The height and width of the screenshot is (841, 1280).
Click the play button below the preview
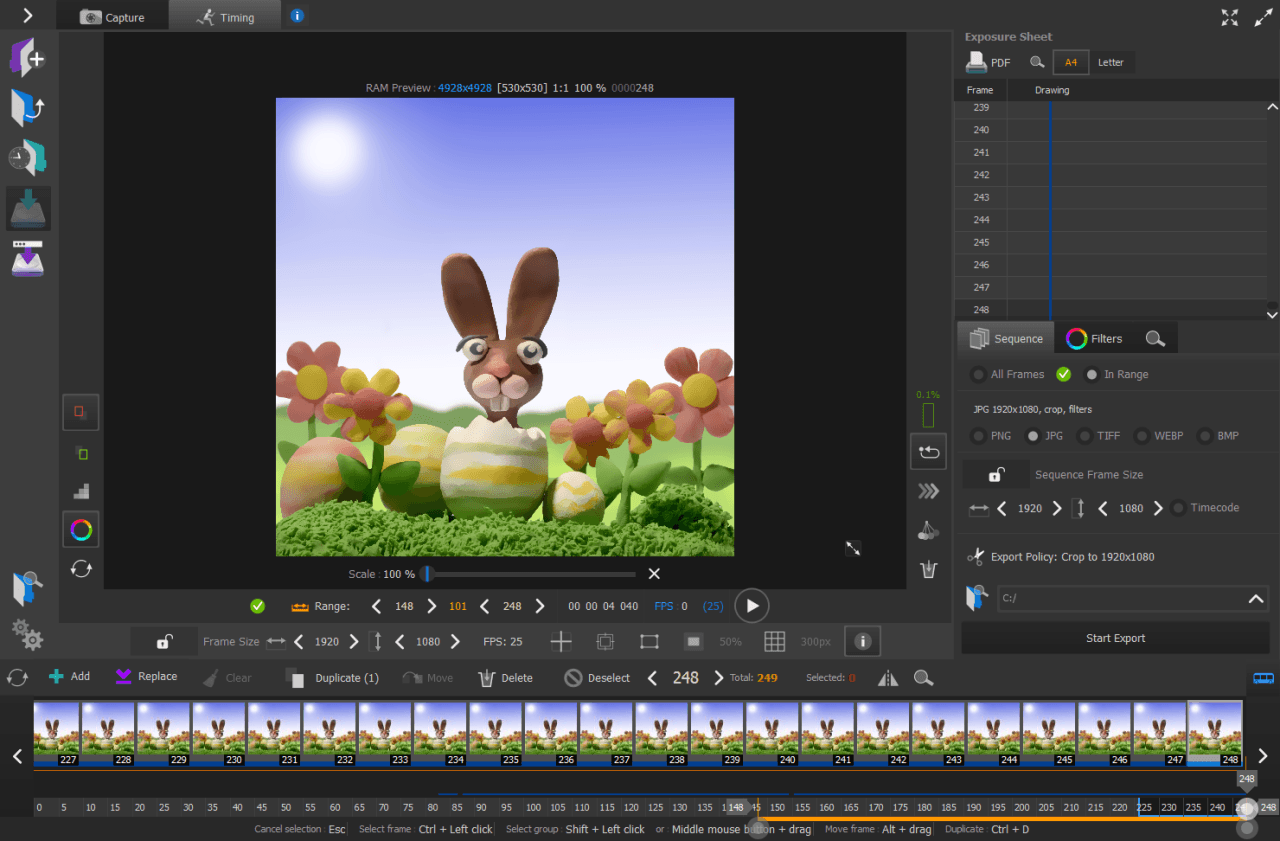coord(751,606)
